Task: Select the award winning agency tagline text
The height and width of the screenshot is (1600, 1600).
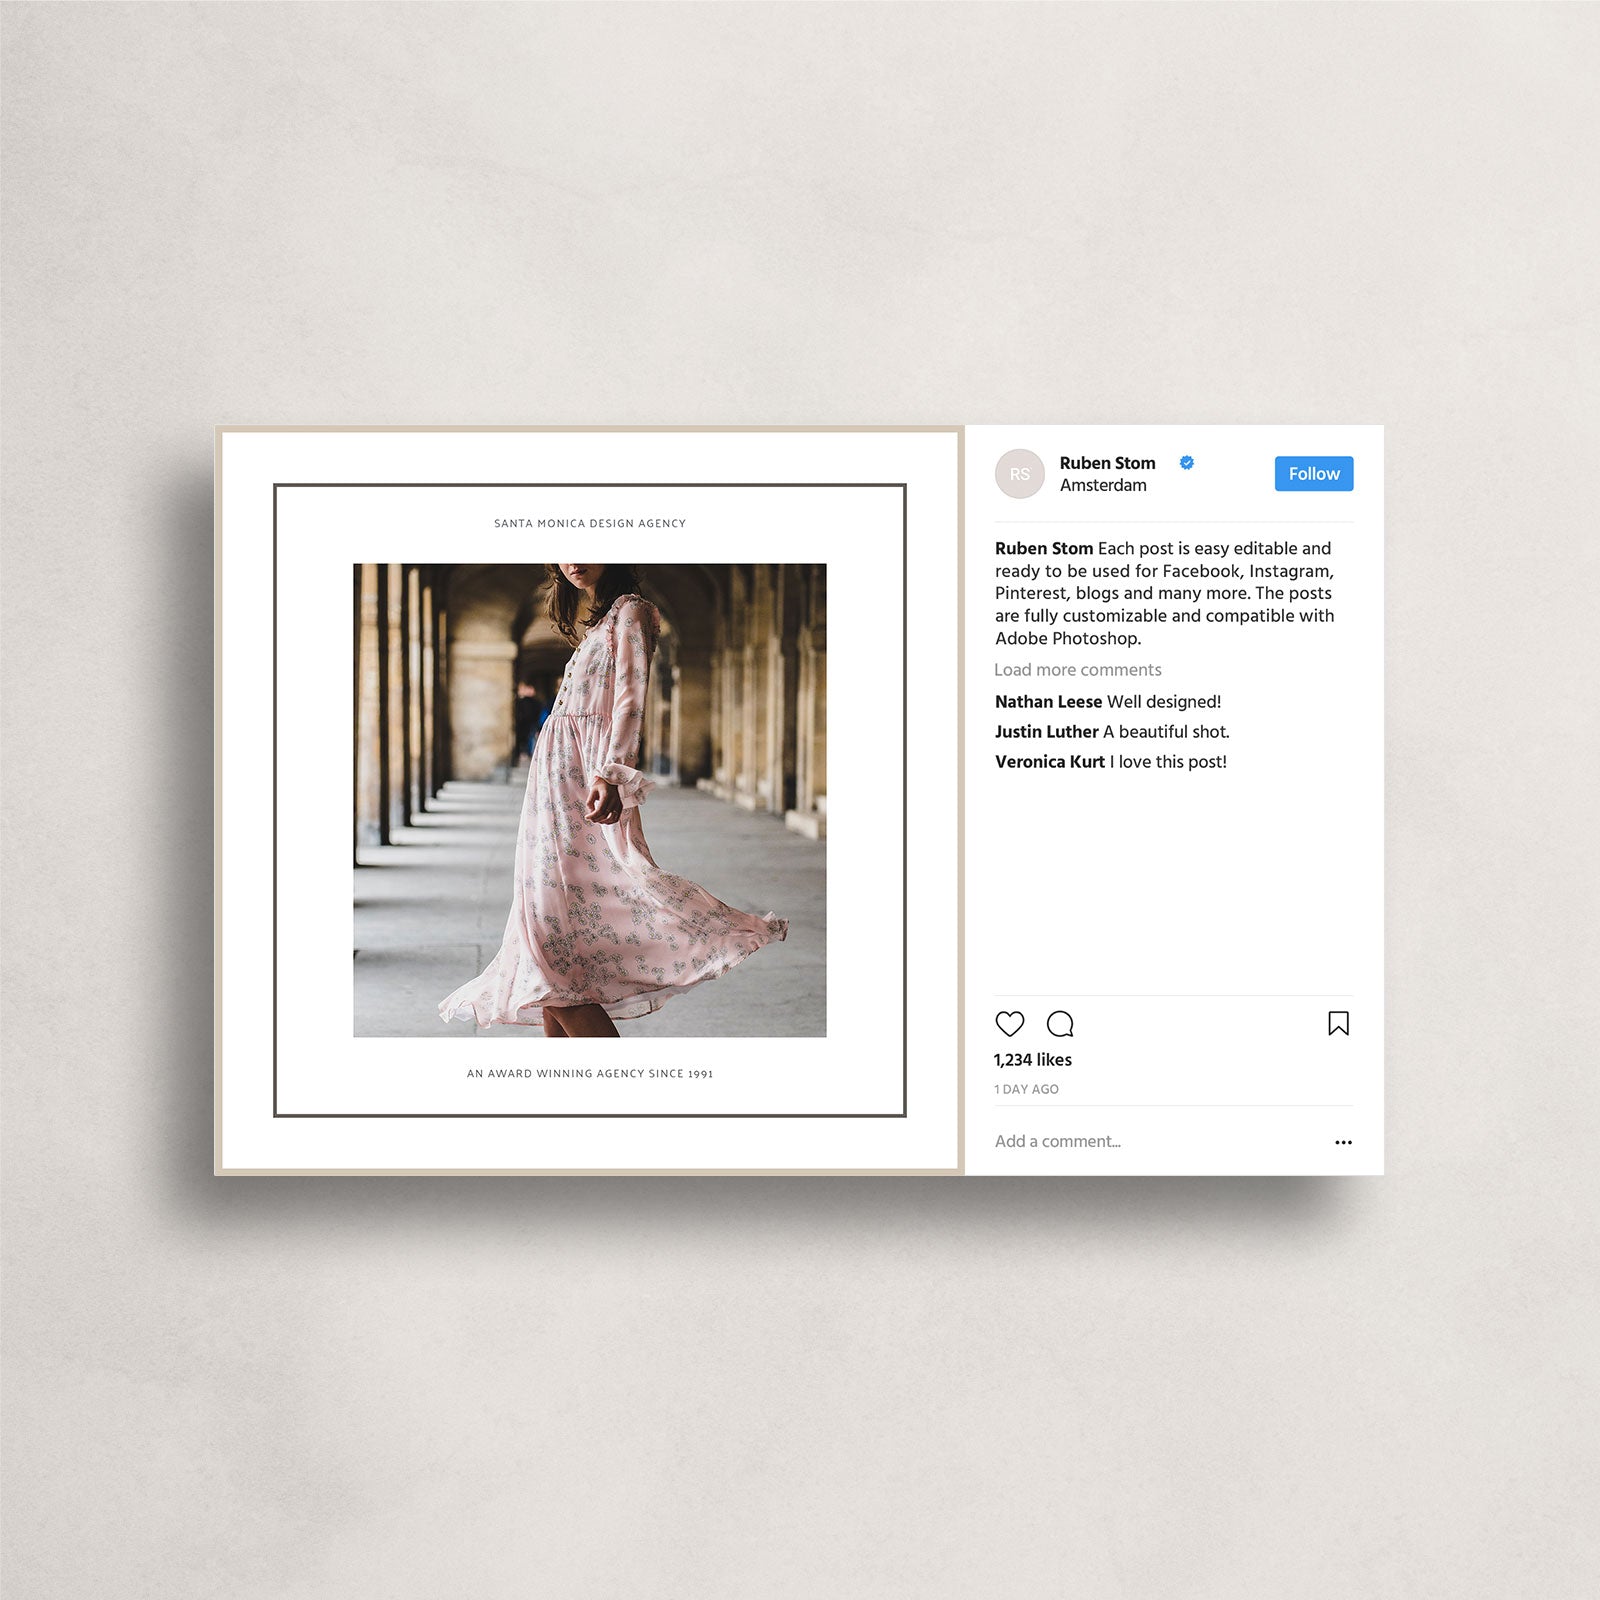Action: [x=589, y=1074]
